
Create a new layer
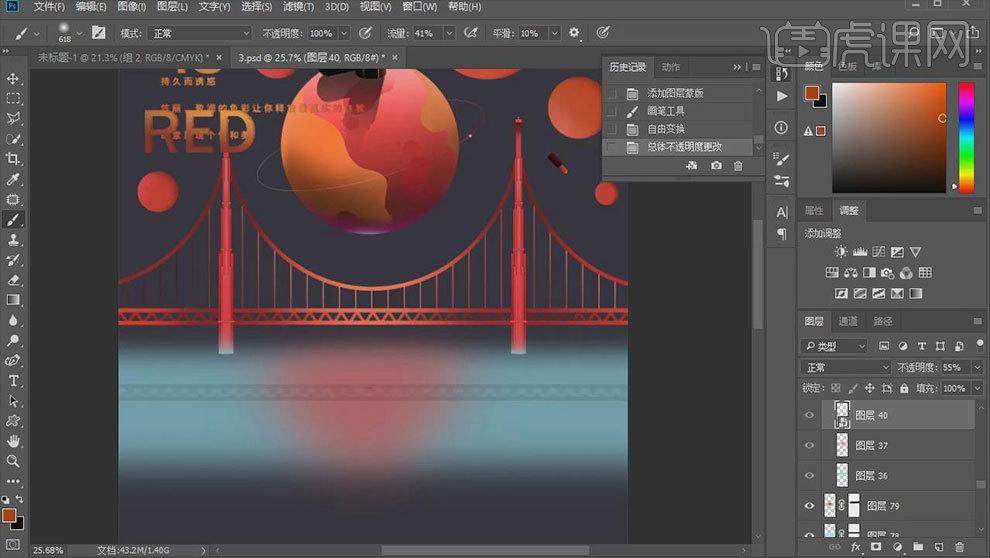tap(939, 547)
